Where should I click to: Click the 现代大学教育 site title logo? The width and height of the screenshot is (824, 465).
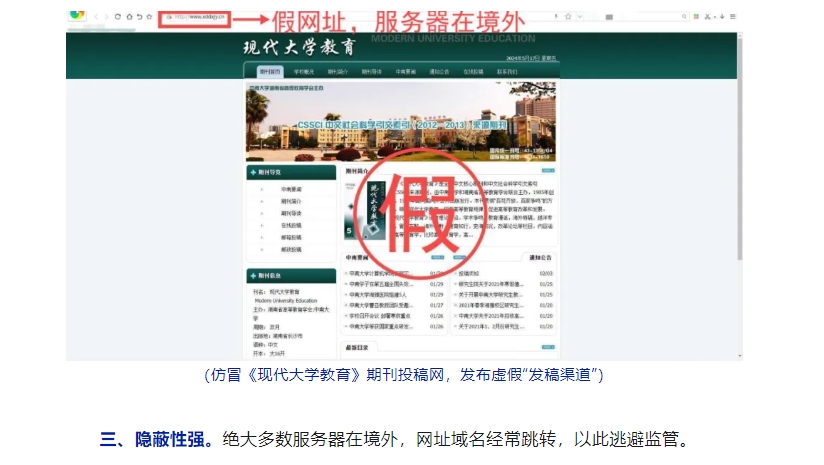(x=300, y=47)
